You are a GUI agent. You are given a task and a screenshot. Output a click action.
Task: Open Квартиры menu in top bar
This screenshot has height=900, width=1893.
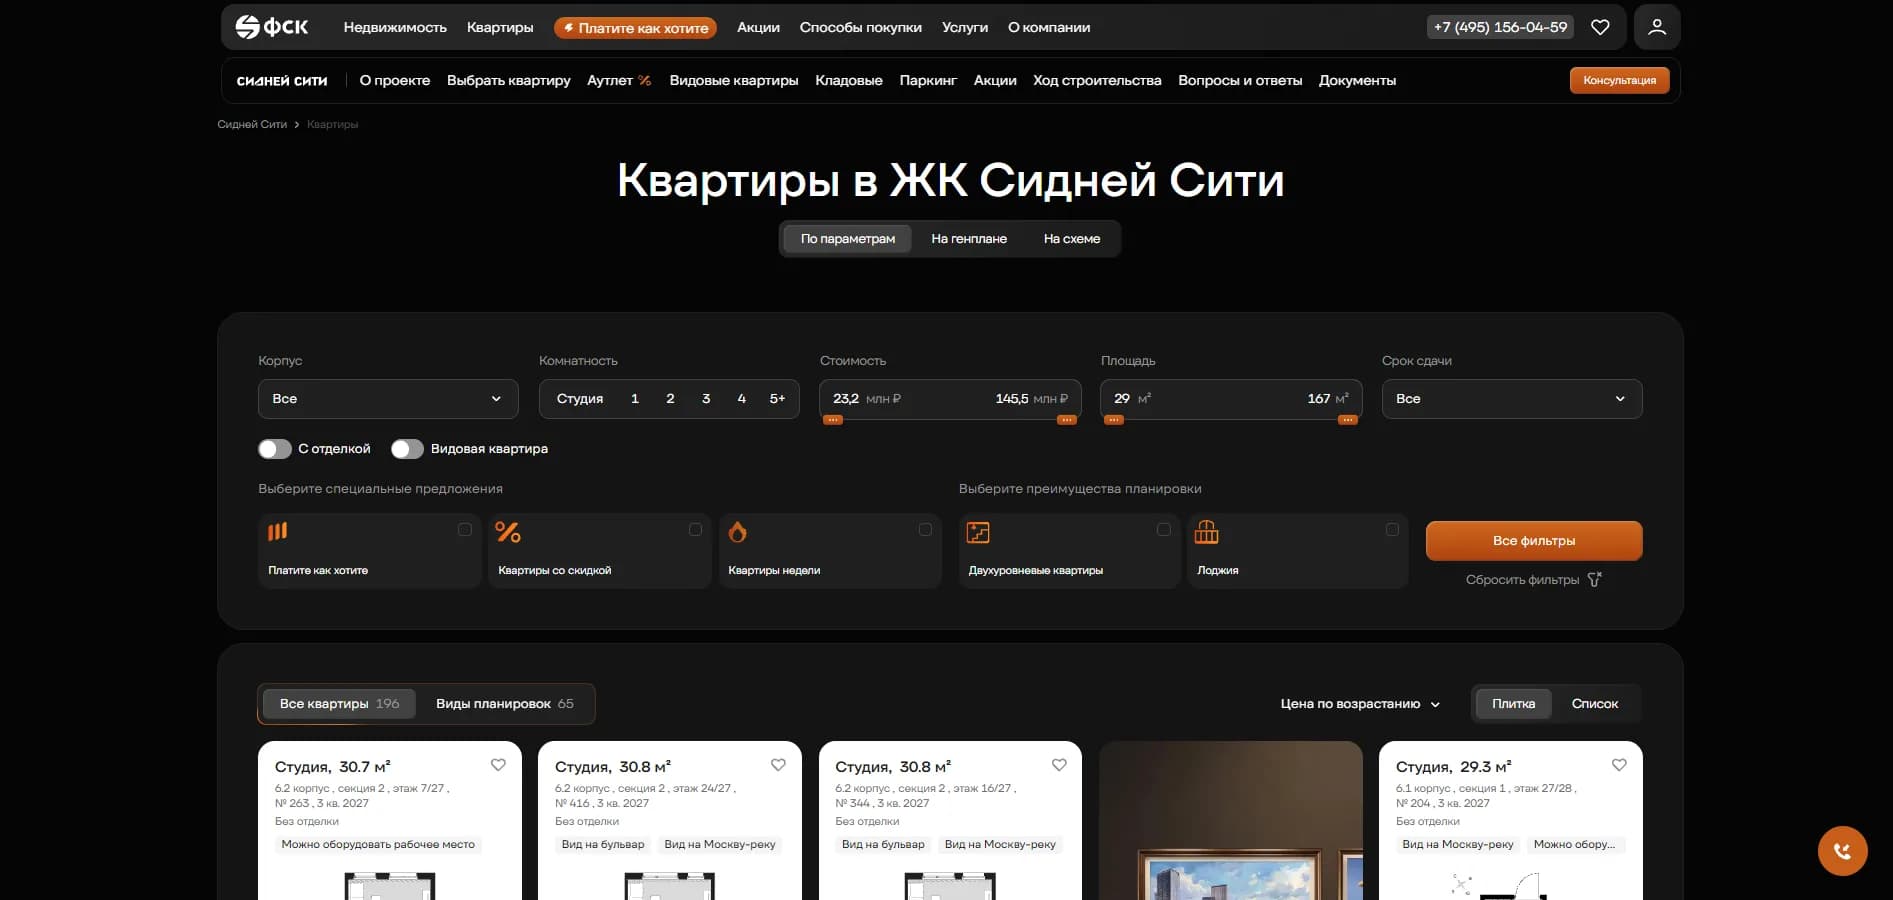(500, 27)
